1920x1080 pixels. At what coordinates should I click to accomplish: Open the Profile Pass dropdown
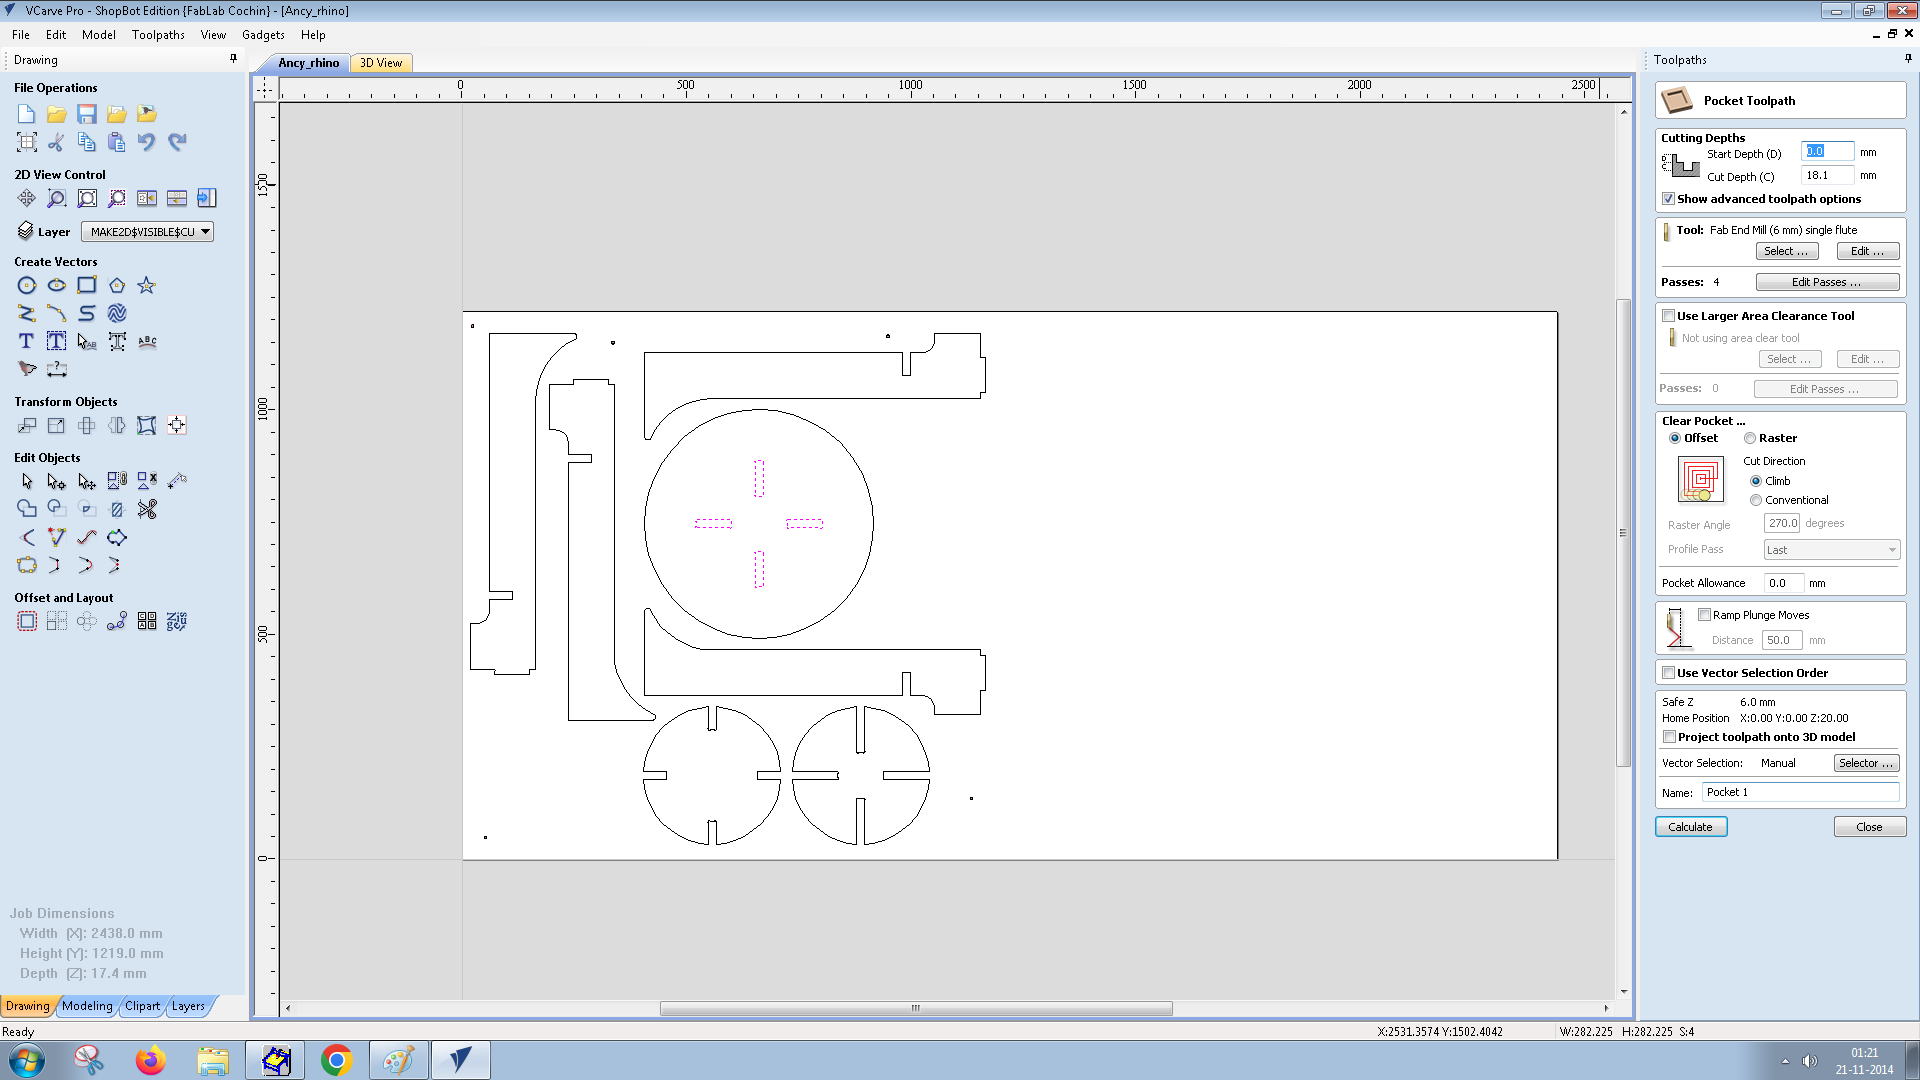click(1831, 550)
